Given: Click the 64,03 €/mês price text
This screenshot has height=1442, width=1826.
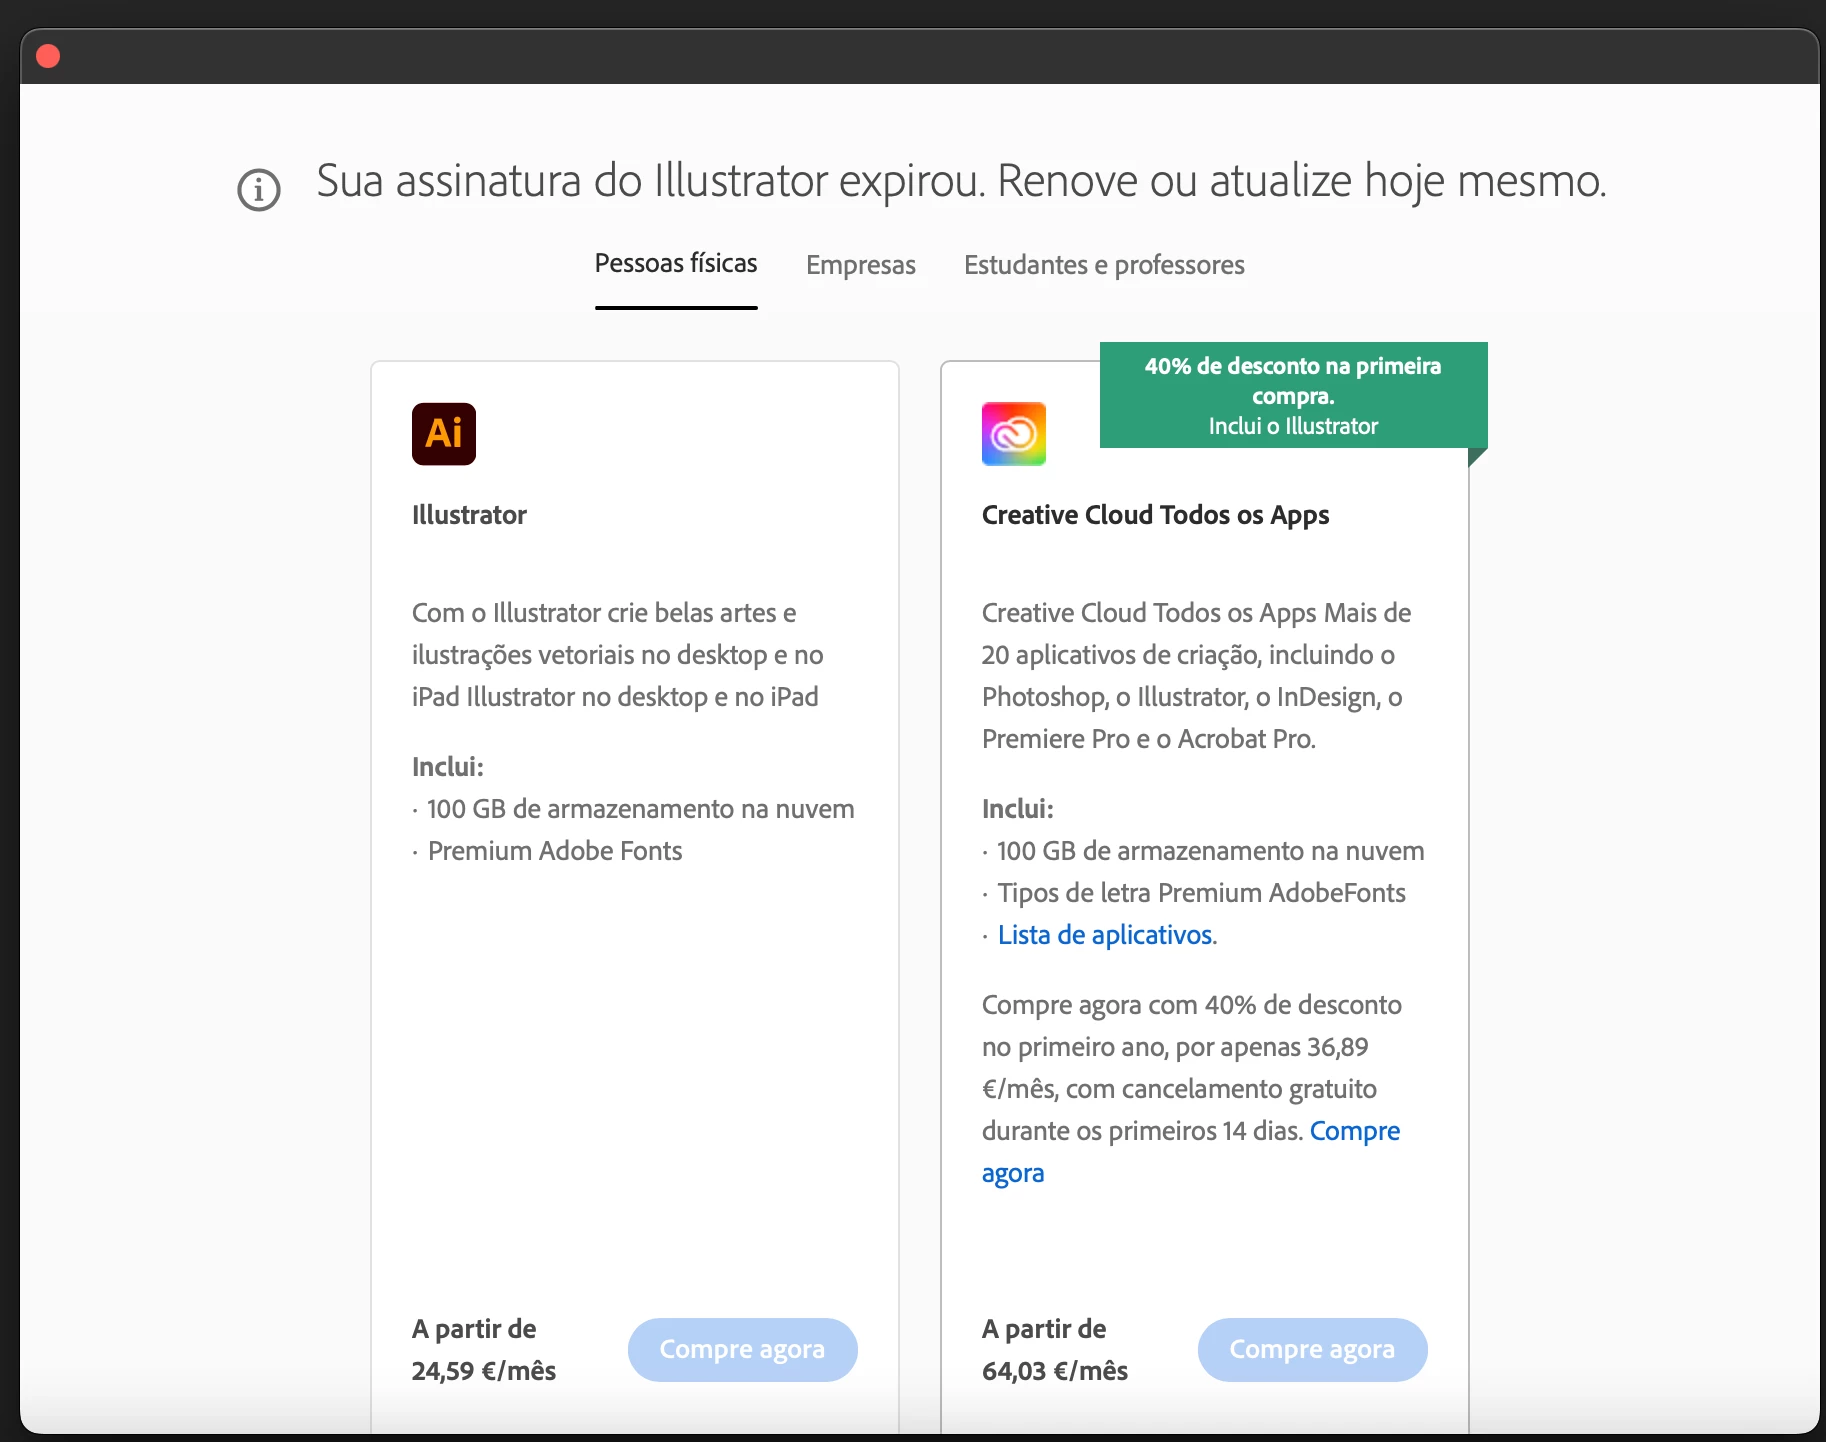Looking at the screenshot, I should pyautogui.click(x=1055, y=1371).
